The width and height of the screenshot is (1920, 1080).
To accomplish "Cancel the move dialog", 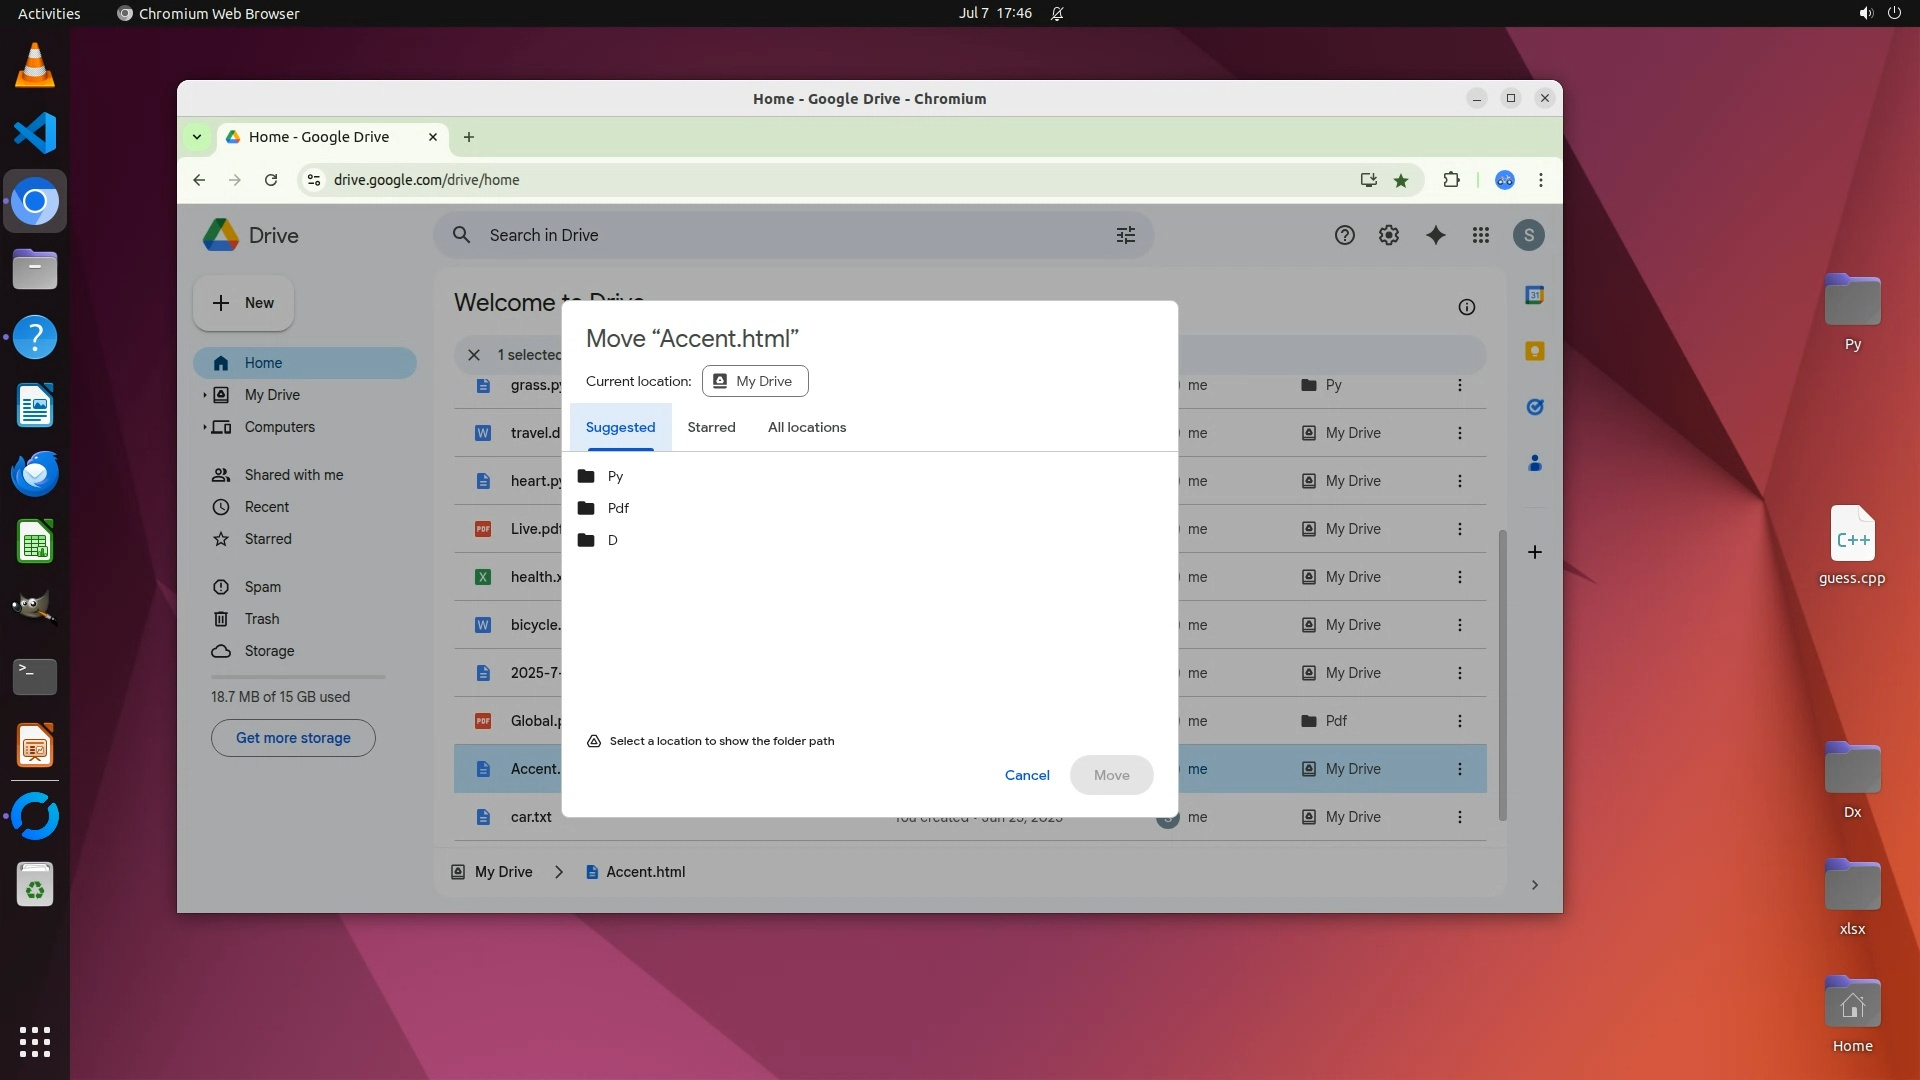I will (1026, 775).
